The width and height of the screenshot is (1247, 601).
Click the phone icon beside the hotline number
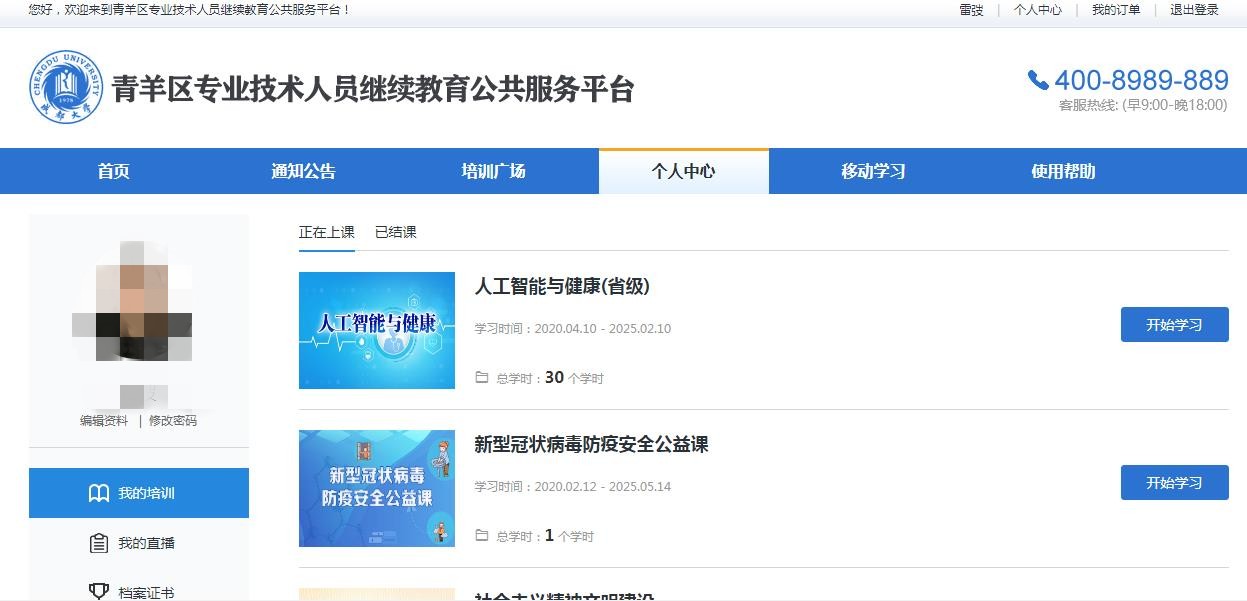pyautogui.click(x=1038, y=80)
